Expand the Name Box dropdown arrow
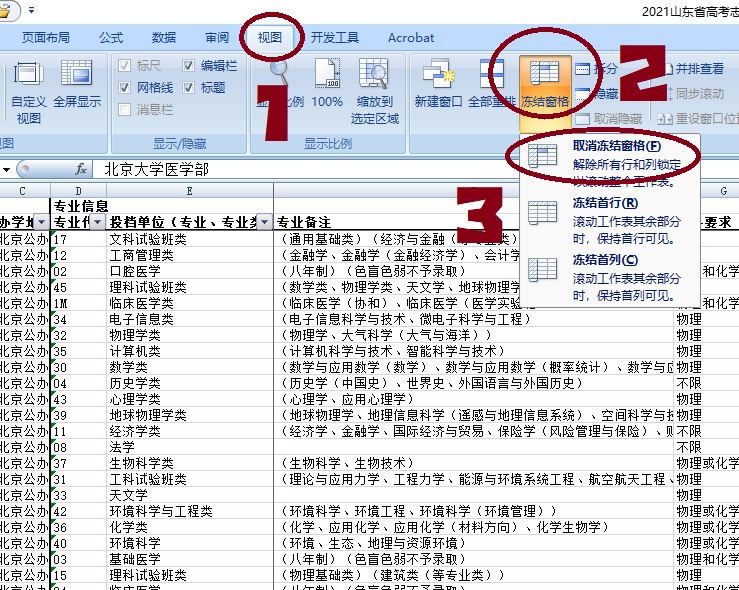 click(x=6, y=169)
